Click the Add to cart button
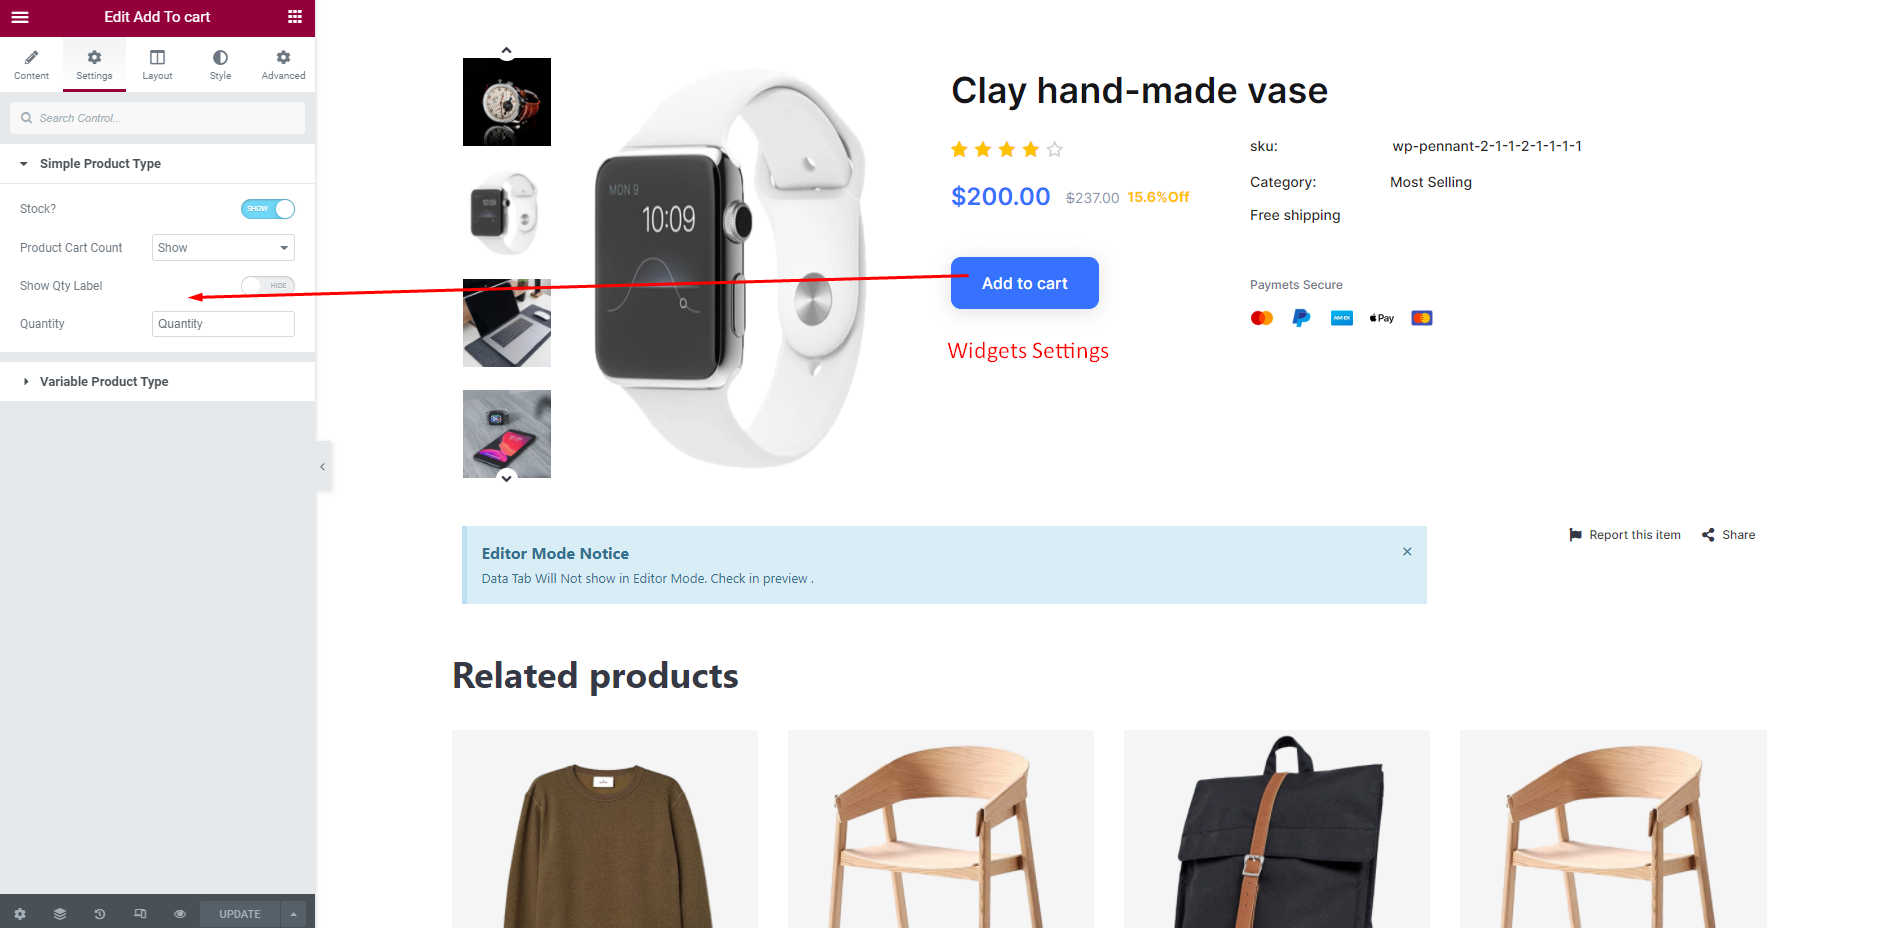Screen dimensions: 1903x928 pyautogui.click(x=1025, y=283)
